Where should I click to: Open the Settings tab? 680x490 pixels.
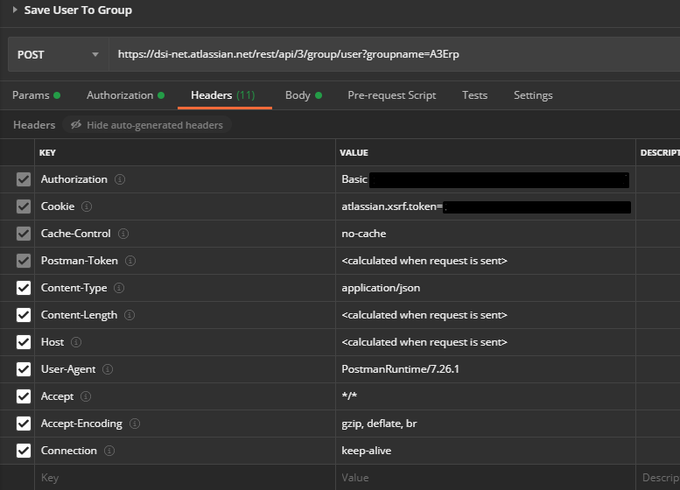click(533, 95)
